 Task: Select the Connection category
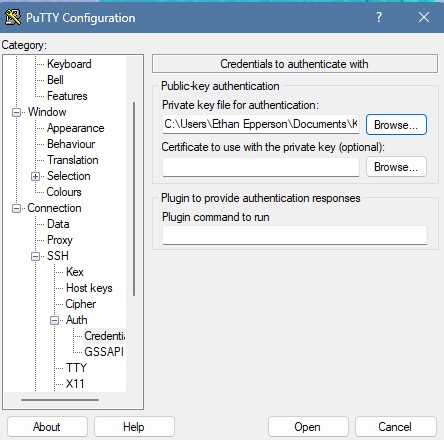click(x=54, y=208)
